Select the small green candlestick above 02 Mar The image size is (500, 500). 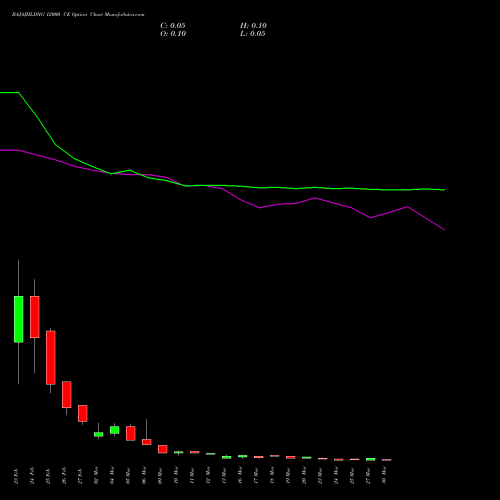tap(99, 434)
